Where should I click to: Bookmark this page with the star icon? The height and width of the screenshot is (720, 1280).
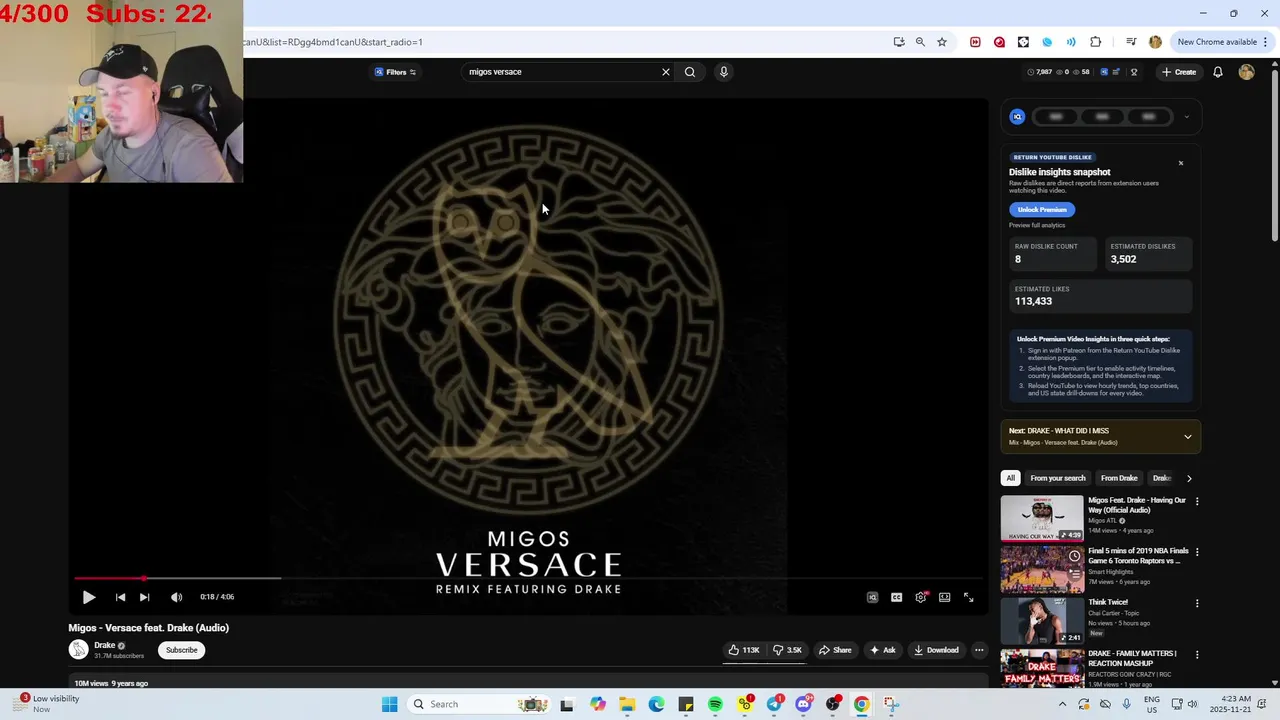942,42
